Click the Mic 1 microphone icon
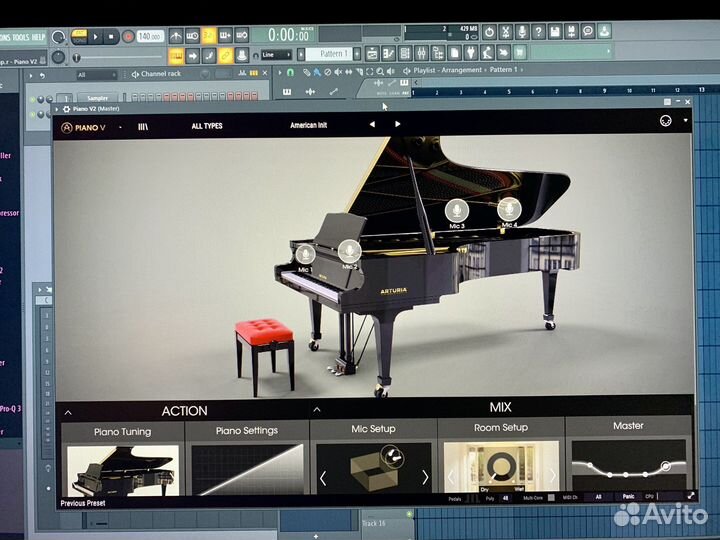Image resolution: width=720 pixels, height=540 pixels. tap(305, 254)
